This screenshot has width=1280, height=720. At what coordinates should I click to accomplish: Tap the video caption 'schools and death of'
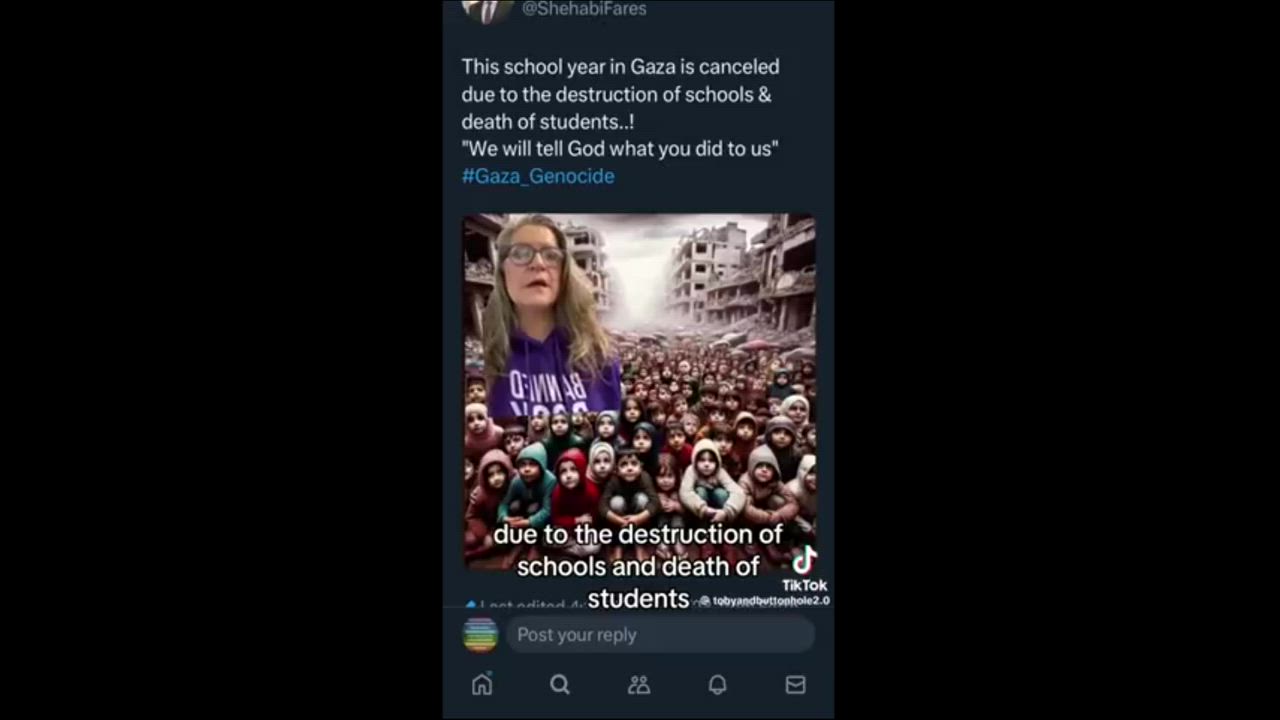click(x=638, y=566)
